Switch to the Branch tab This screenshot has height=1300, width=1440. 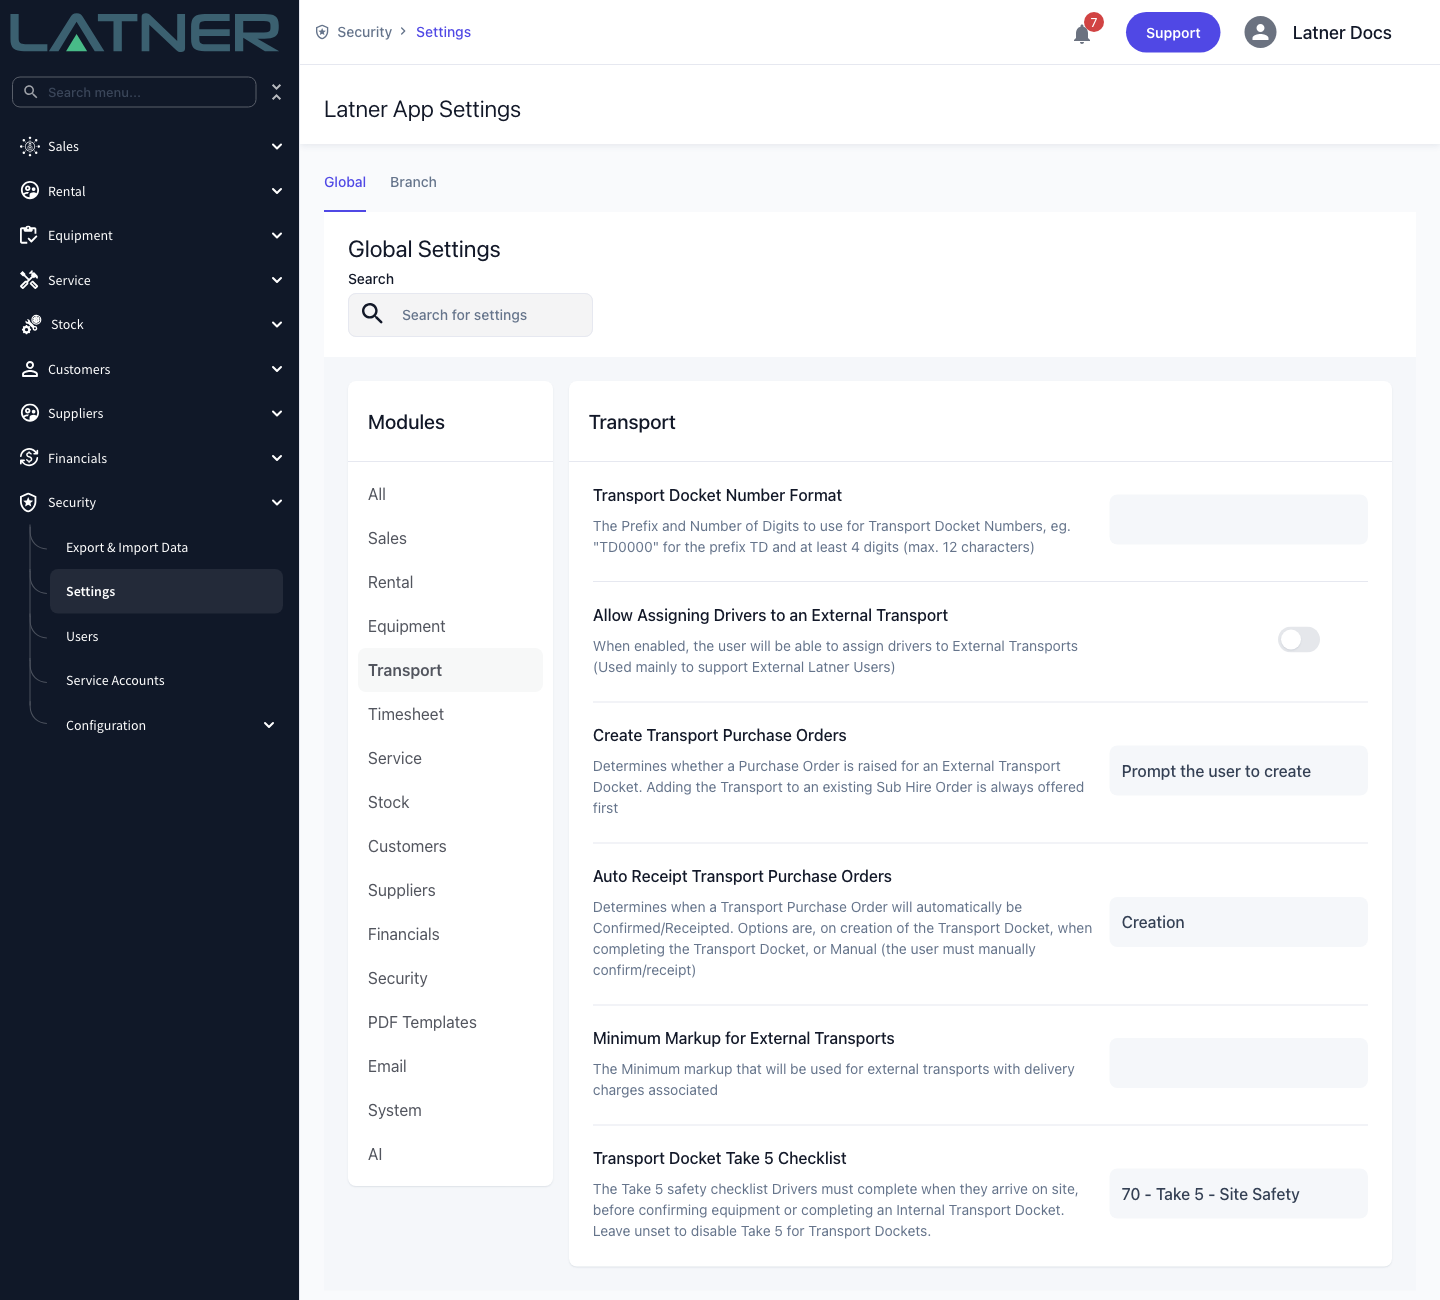tap(413, 182)
